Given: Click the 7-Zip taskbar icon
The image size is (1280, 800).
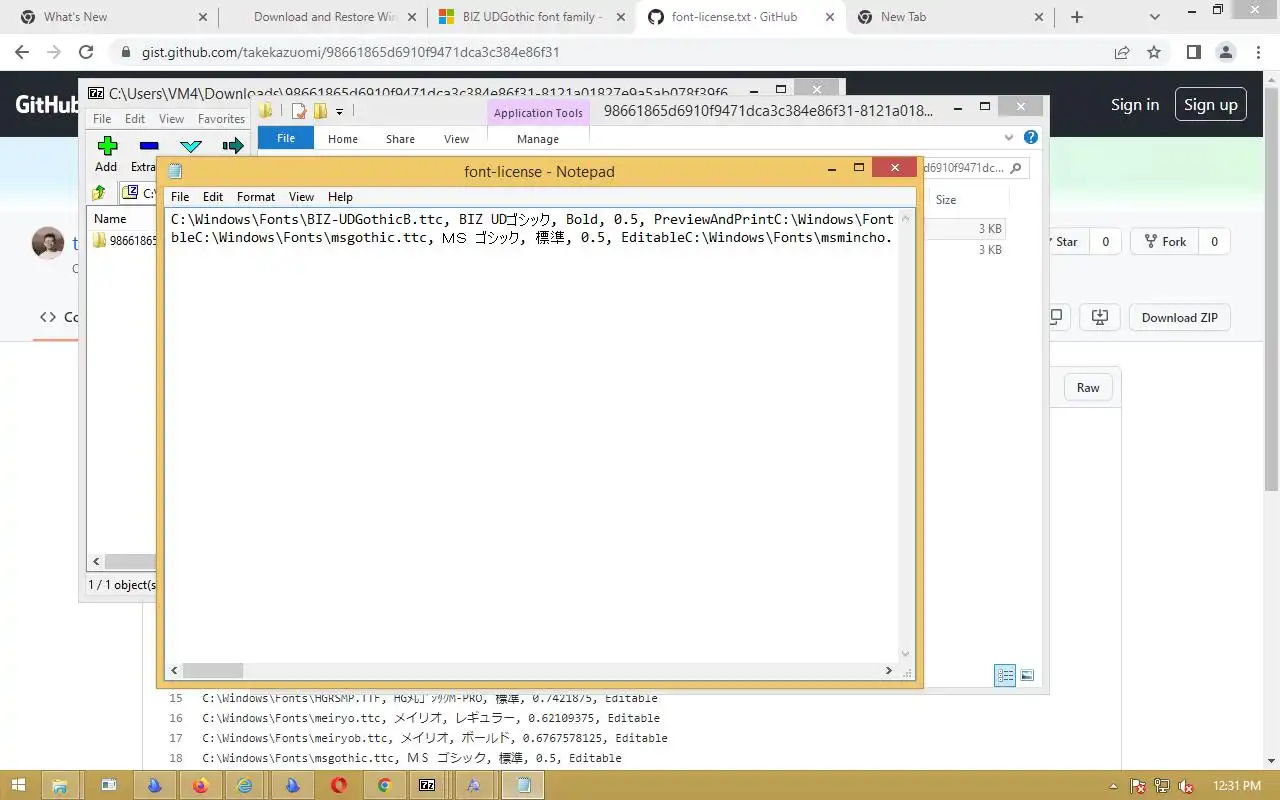Looking at the screenshot, I should point(427,785).
